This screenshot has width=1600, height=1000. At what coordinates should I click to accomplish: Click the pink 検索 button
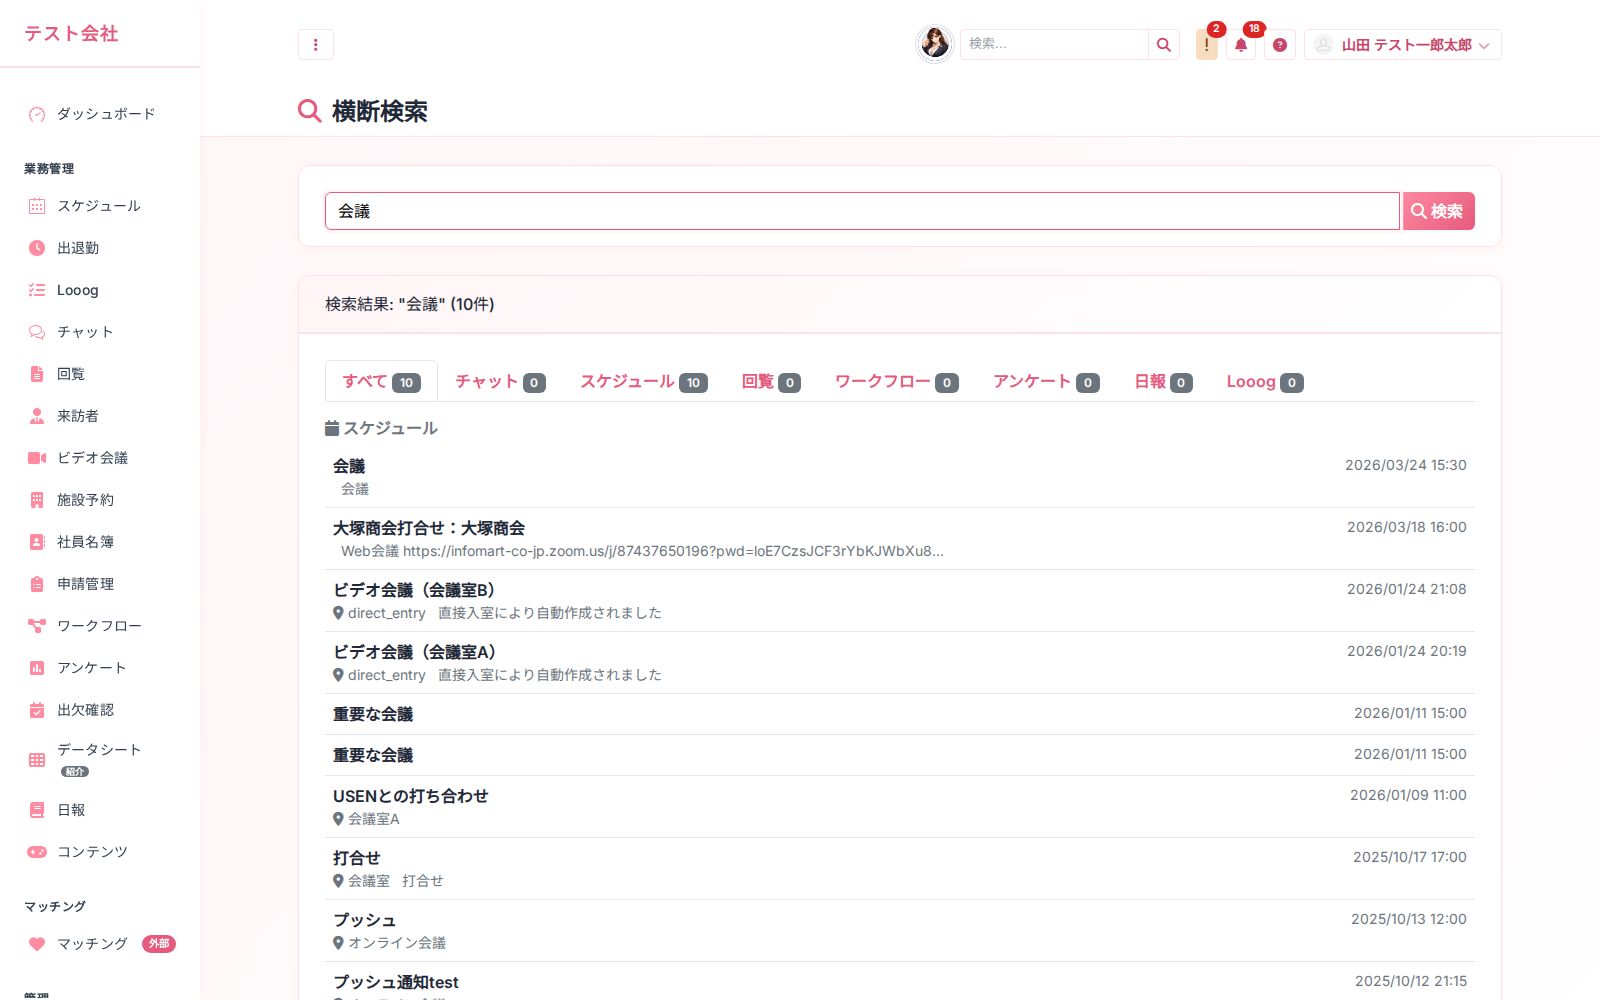pyautogui.click(x=1438, y=211)
